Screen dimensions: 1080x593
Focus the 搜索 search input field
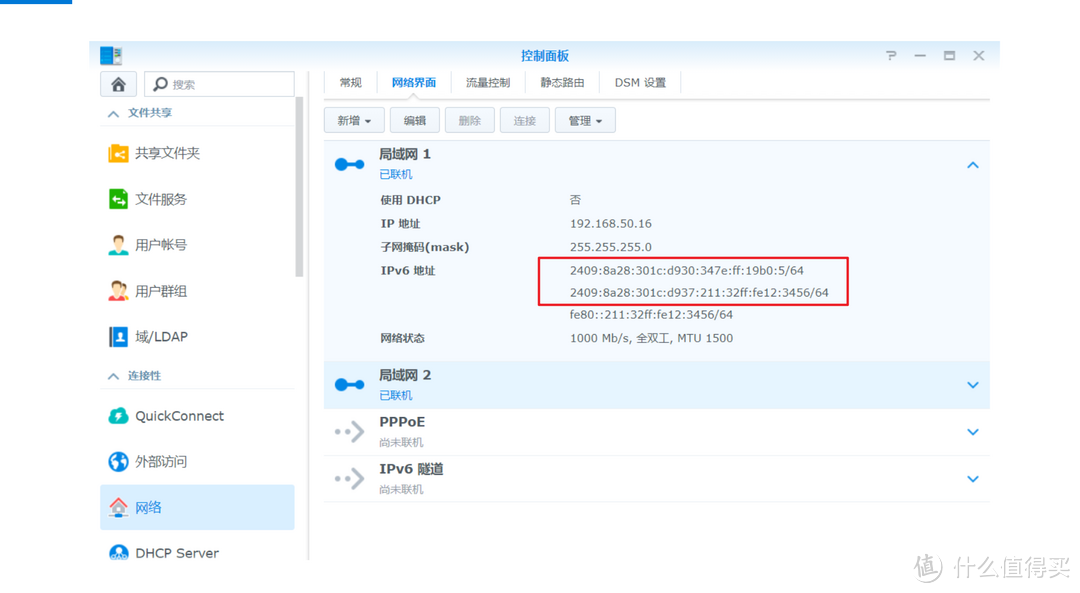click(x=220, y=84)
